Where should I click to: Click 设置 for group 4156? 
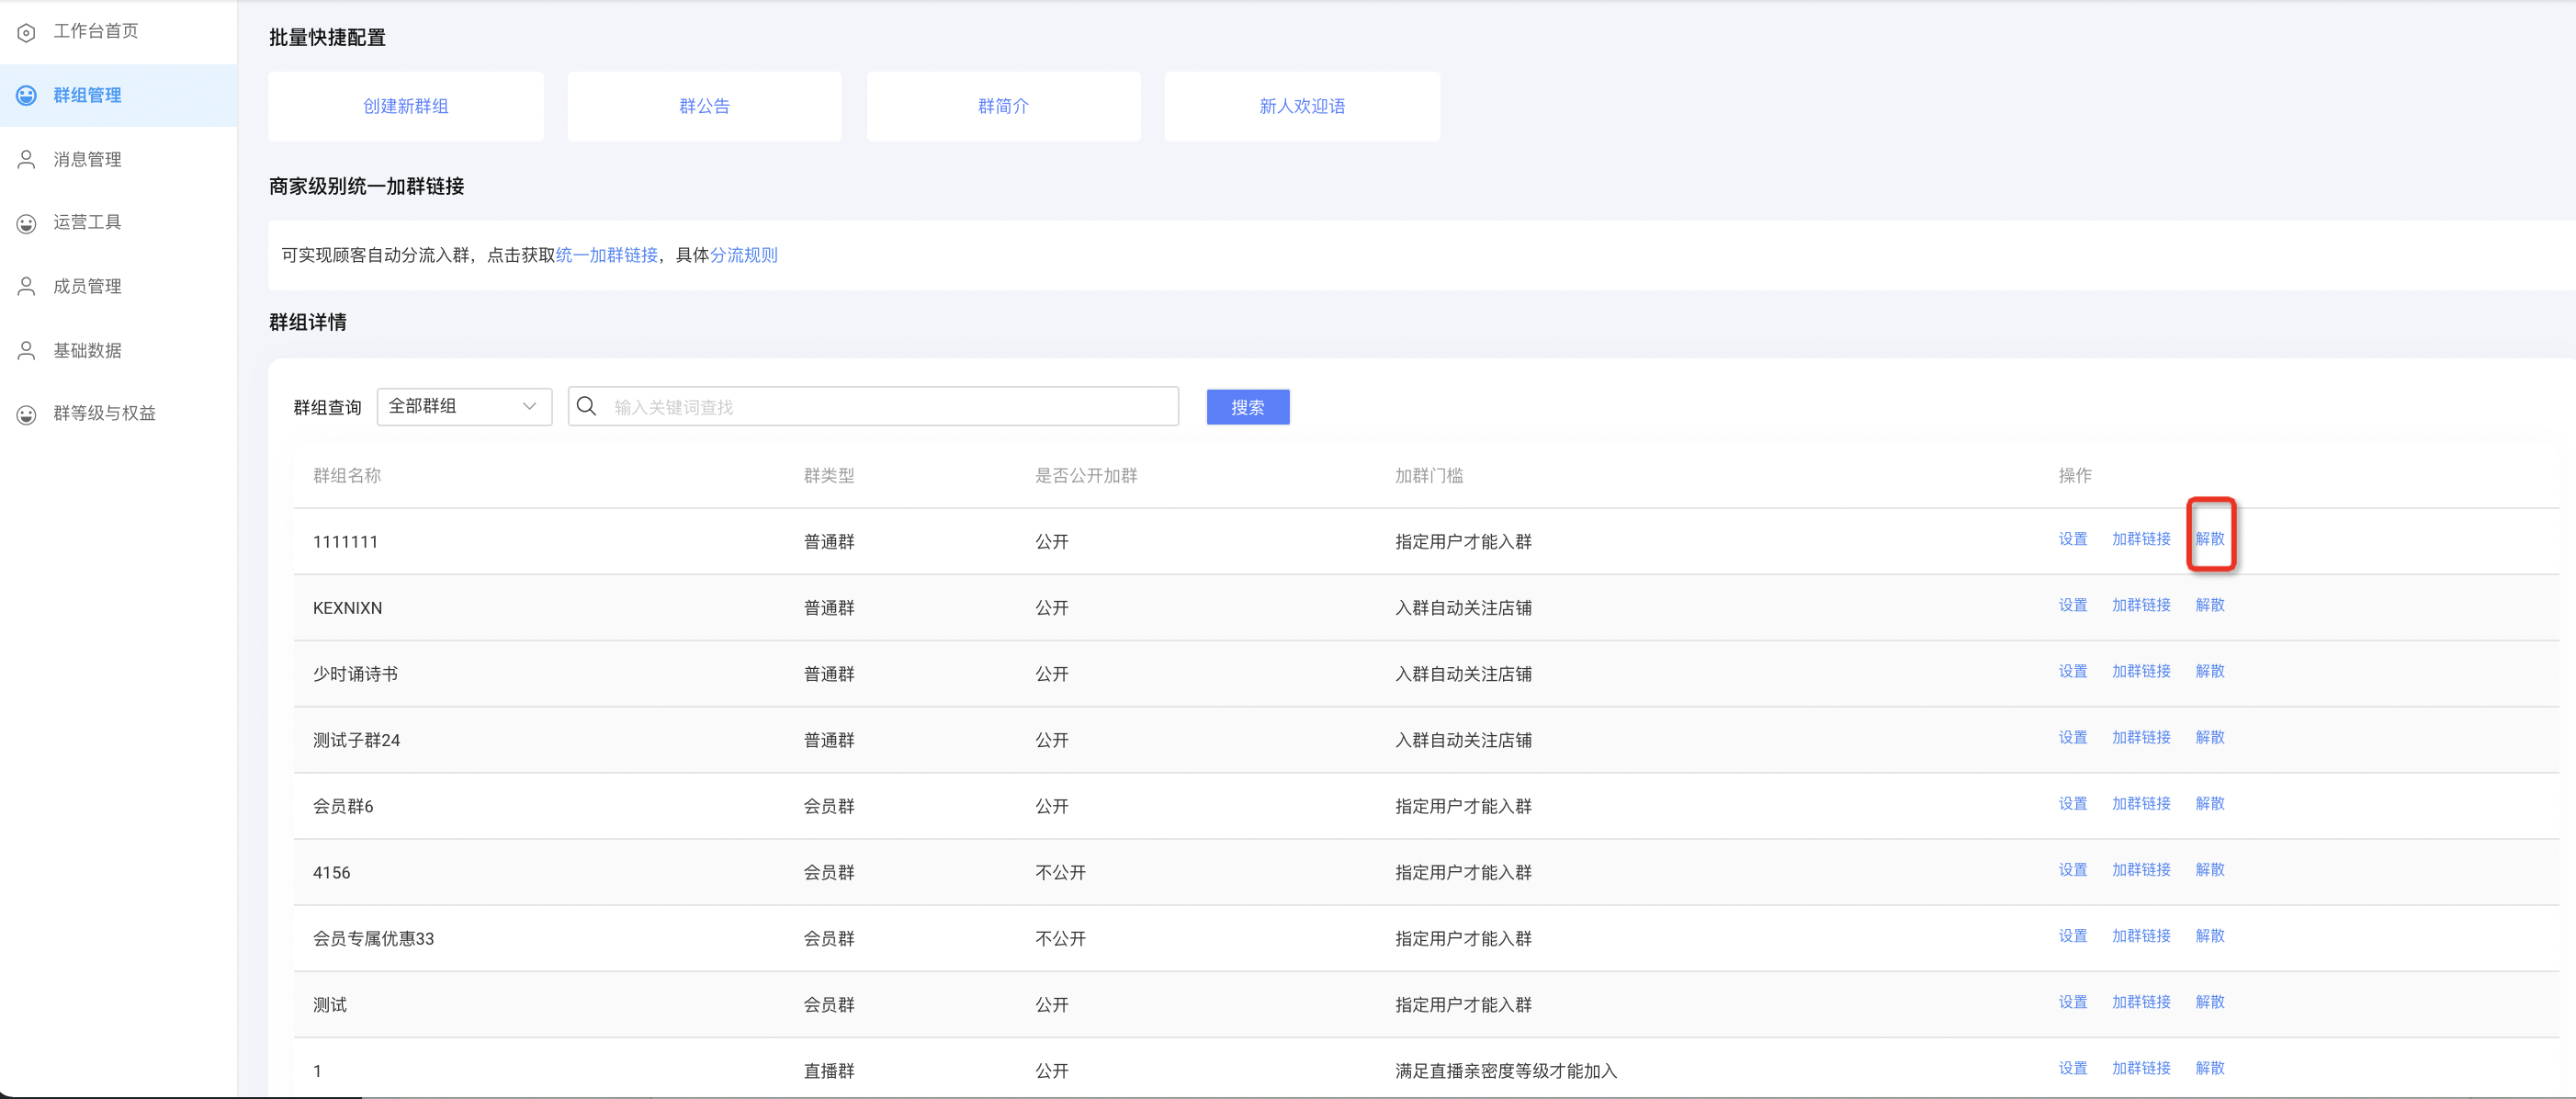[x=2073, y=870]
